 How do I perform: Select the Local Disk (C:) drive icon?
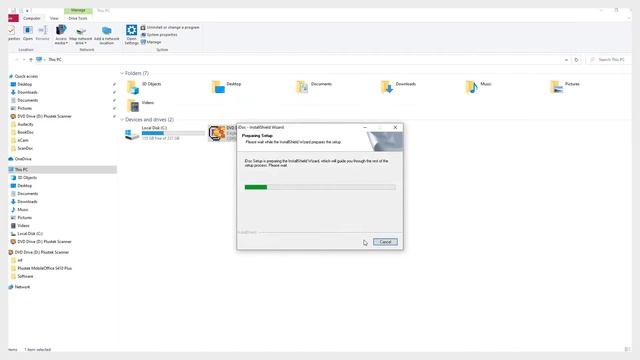[132, 133]
